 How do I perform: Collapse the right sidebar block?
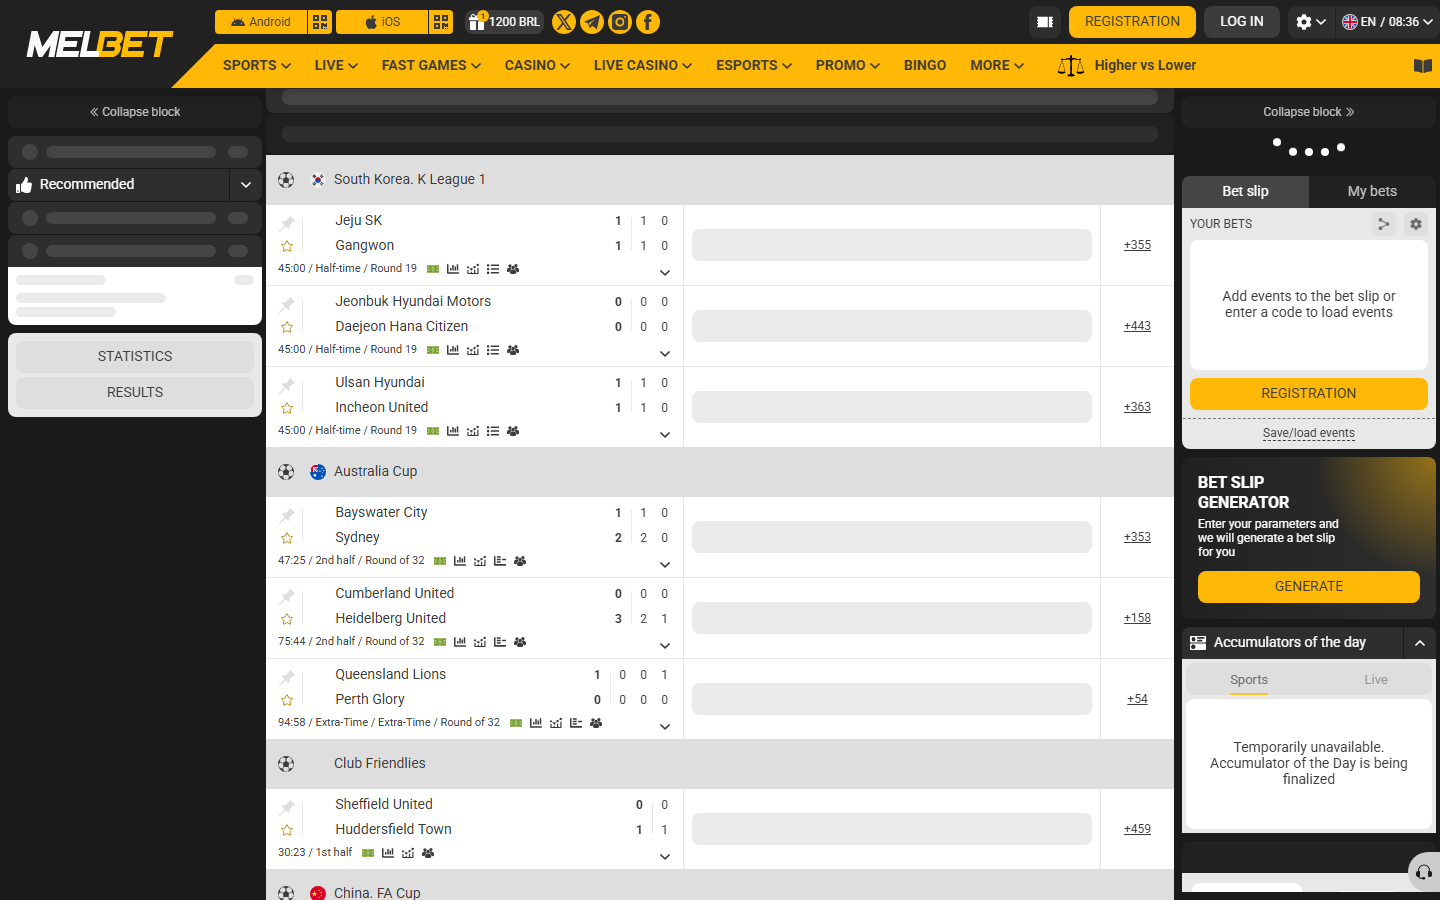click(1308, 112)
